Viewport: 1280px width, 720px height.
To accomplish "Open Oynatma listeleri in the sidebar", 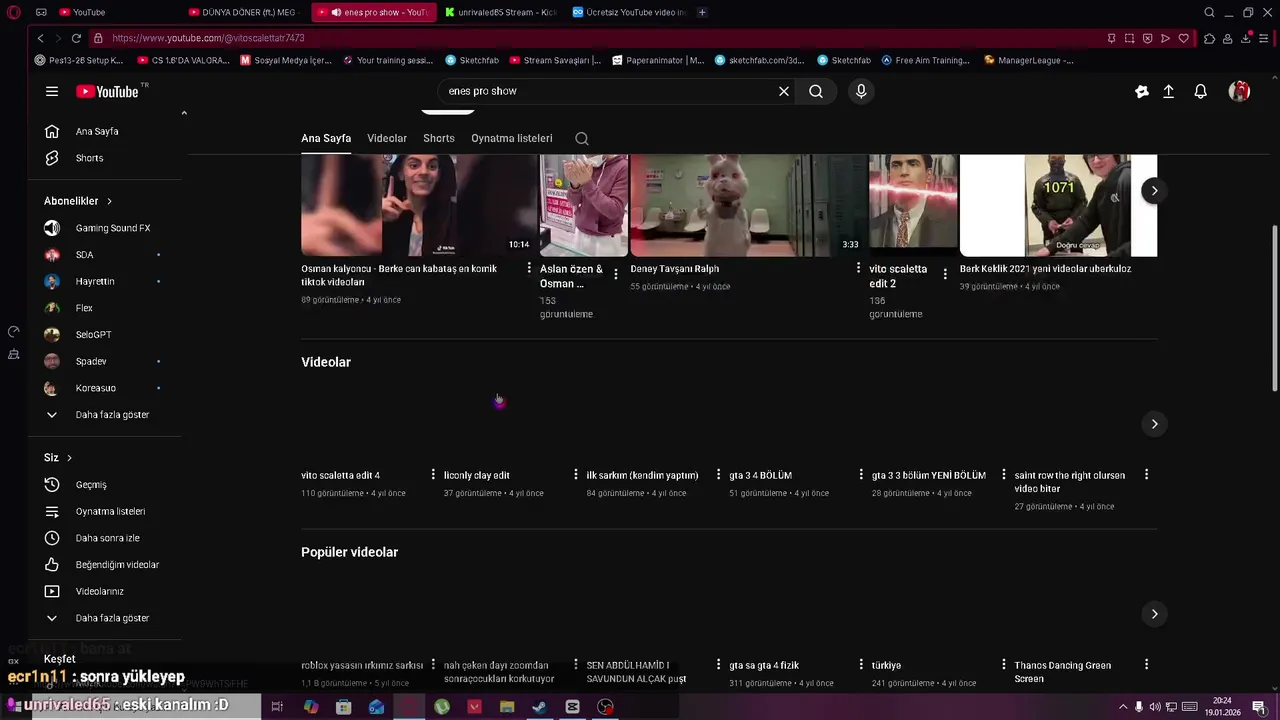I will (110, 511).
